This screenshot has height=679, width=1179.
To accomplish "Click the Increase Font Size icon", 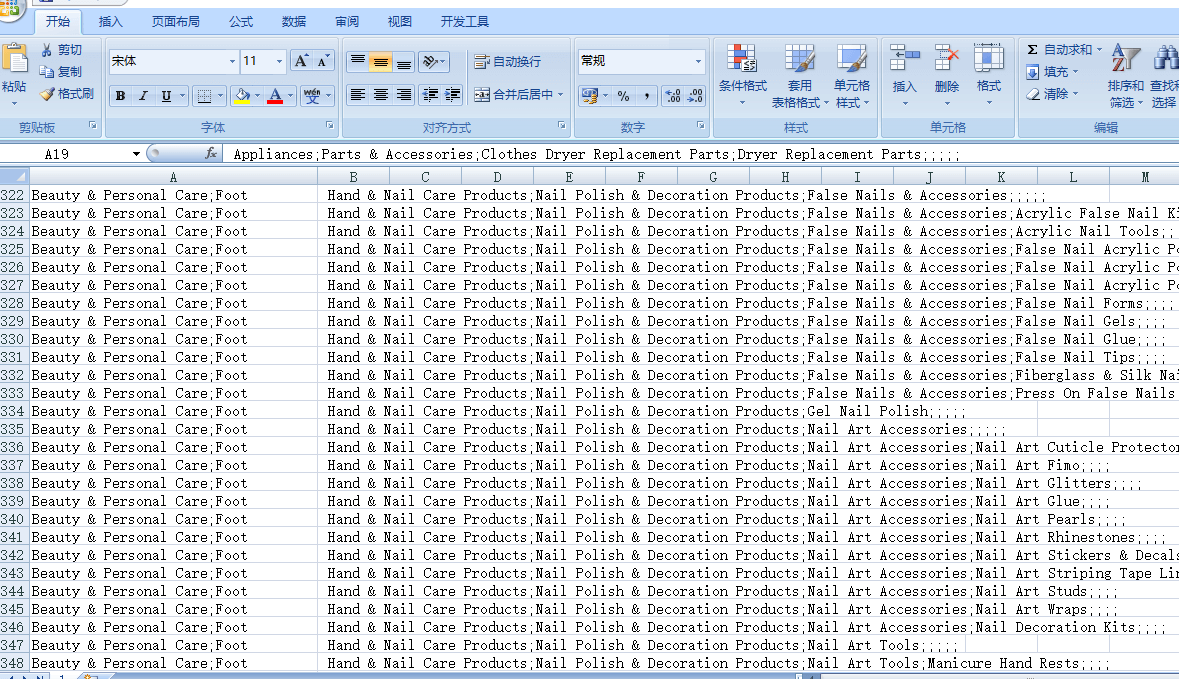I will pyautogui.click(x=300, y=61).
